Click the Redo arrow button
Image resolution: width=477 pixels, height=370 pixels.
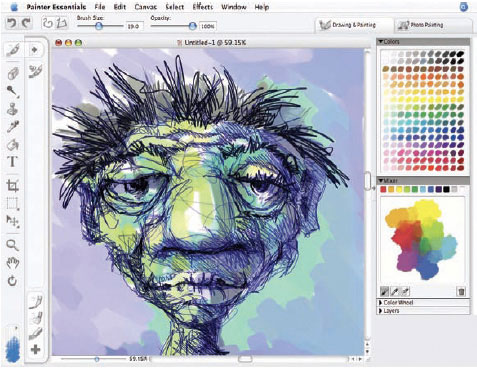click(x=26, y=23)
